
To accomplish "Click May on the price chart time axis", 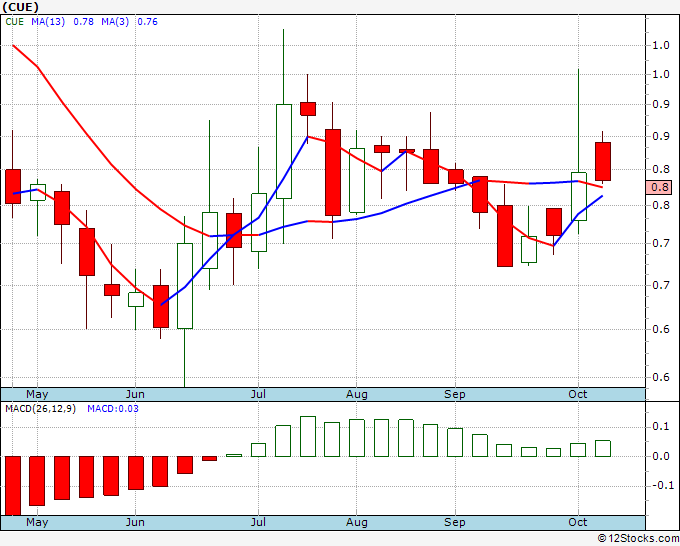I will click(37, 394).
